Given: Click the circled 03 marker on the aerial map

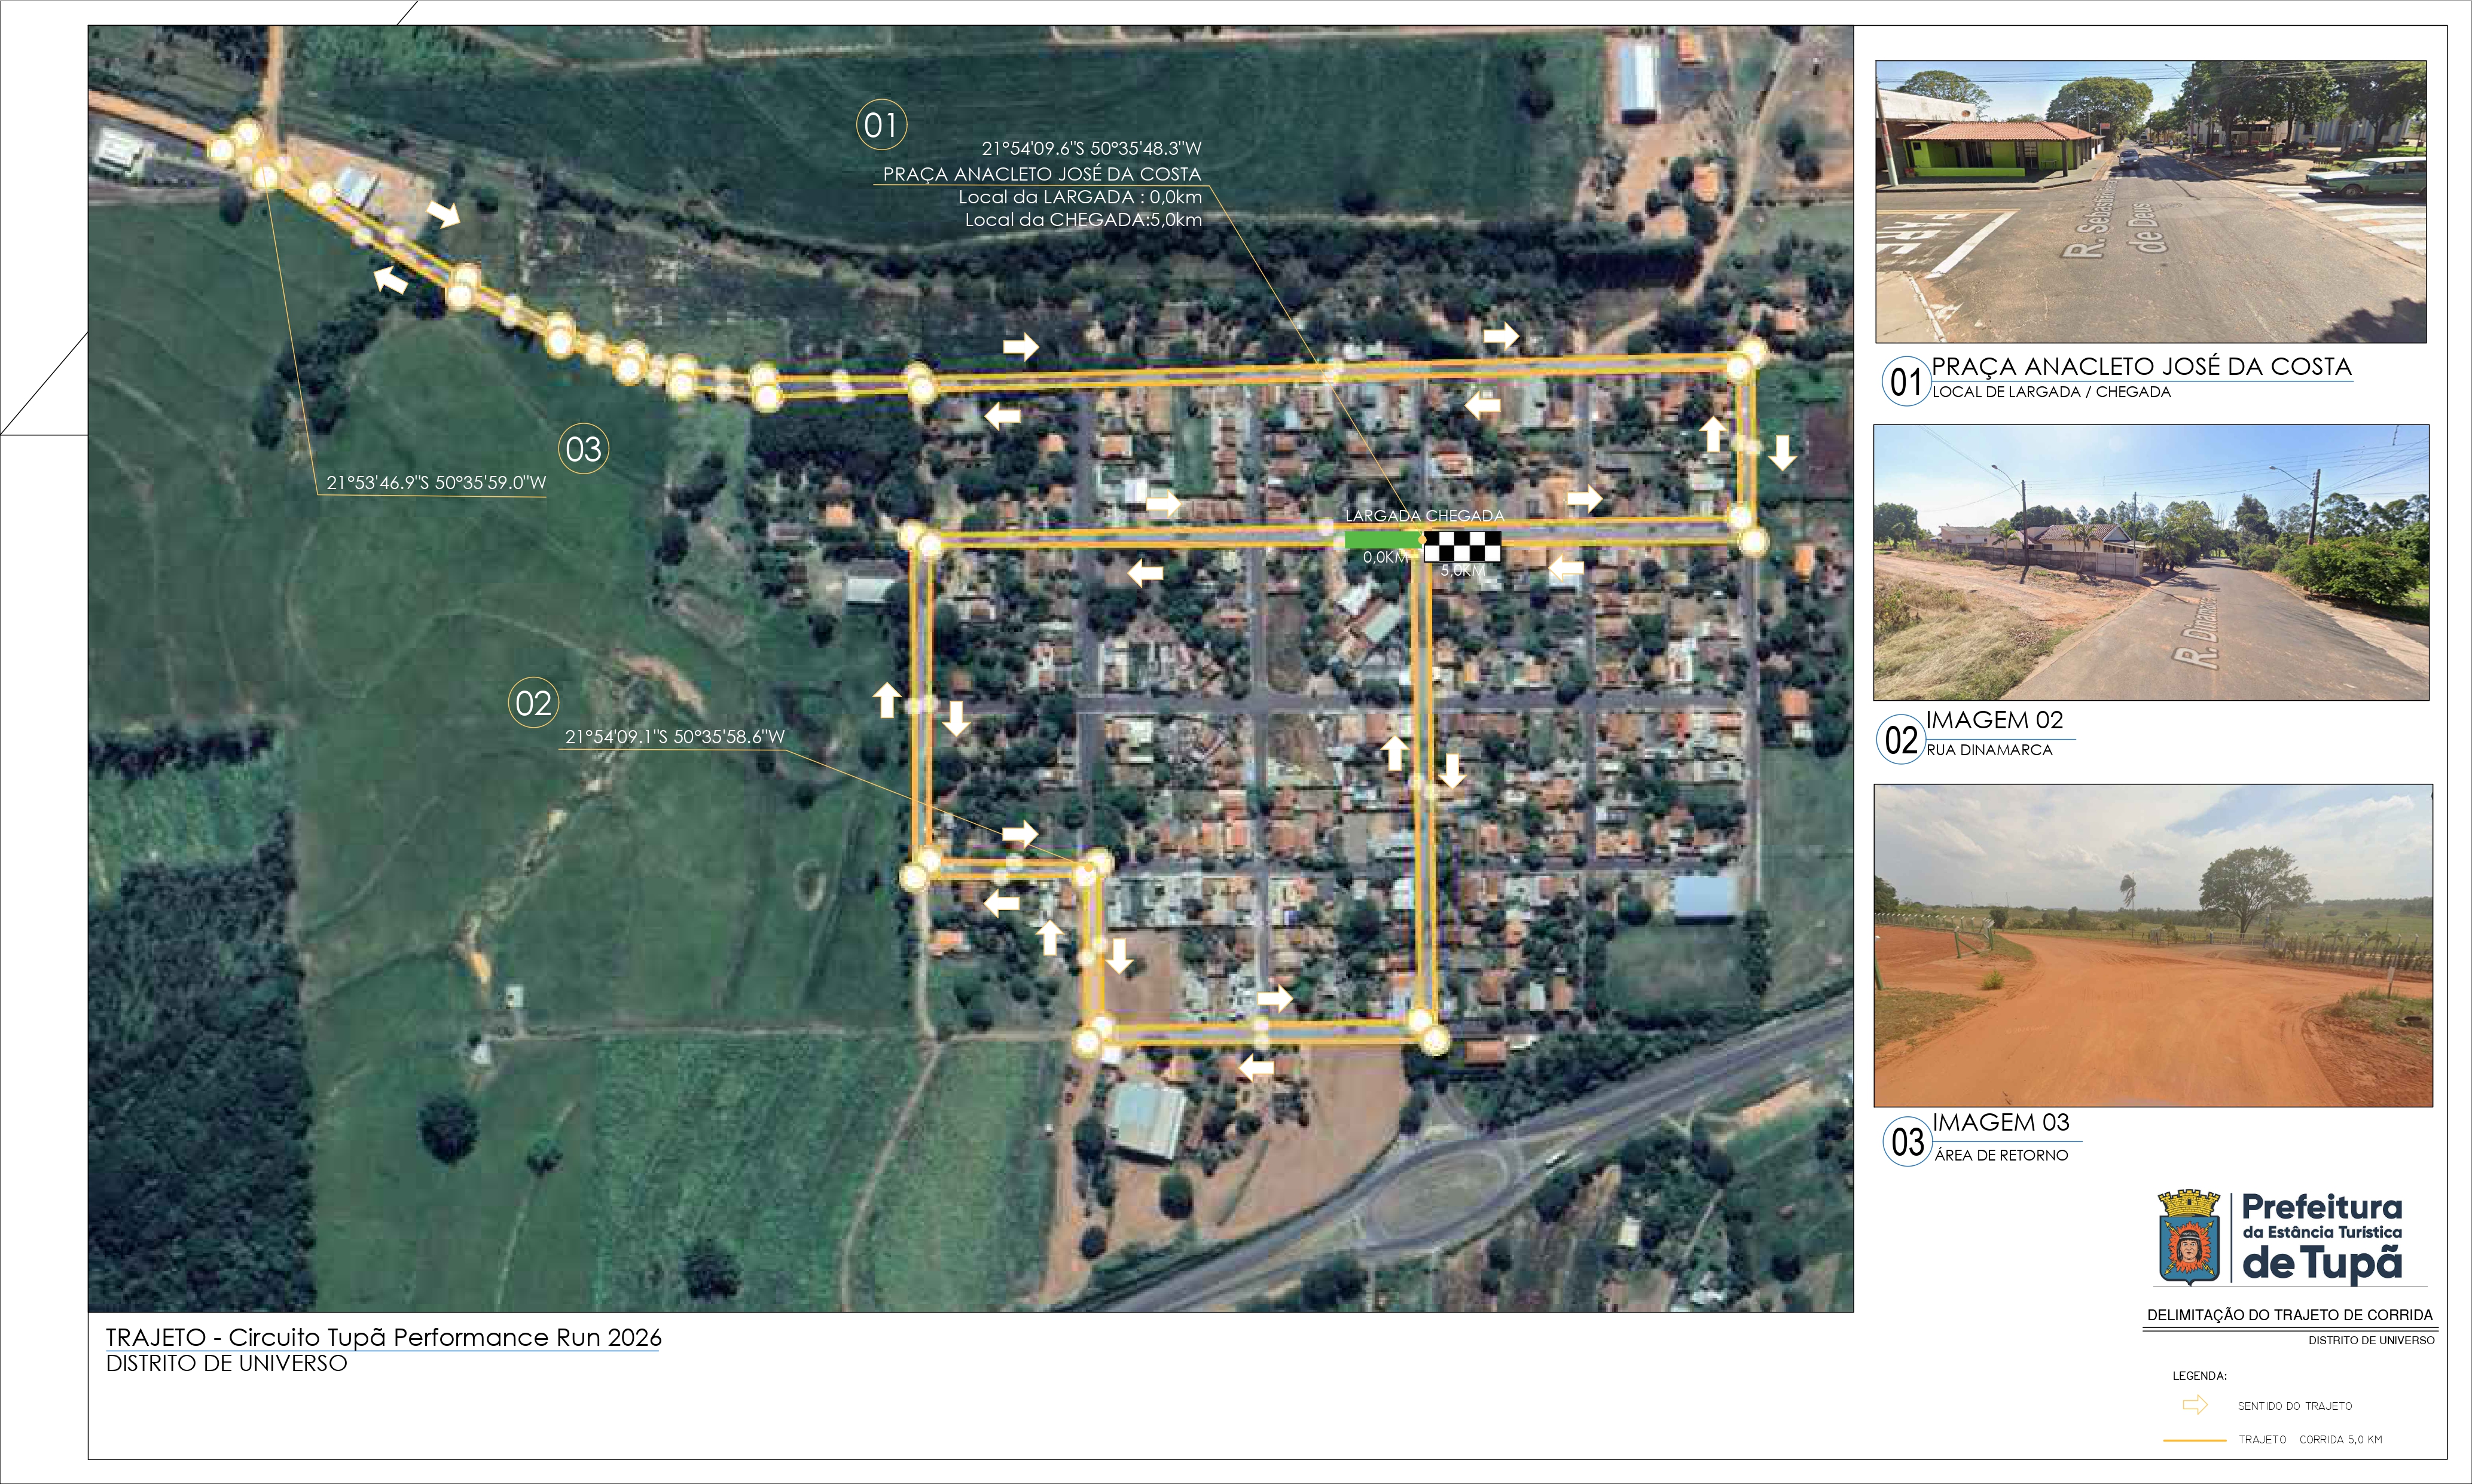Looking at the screenshot, I should pos(583,448).
